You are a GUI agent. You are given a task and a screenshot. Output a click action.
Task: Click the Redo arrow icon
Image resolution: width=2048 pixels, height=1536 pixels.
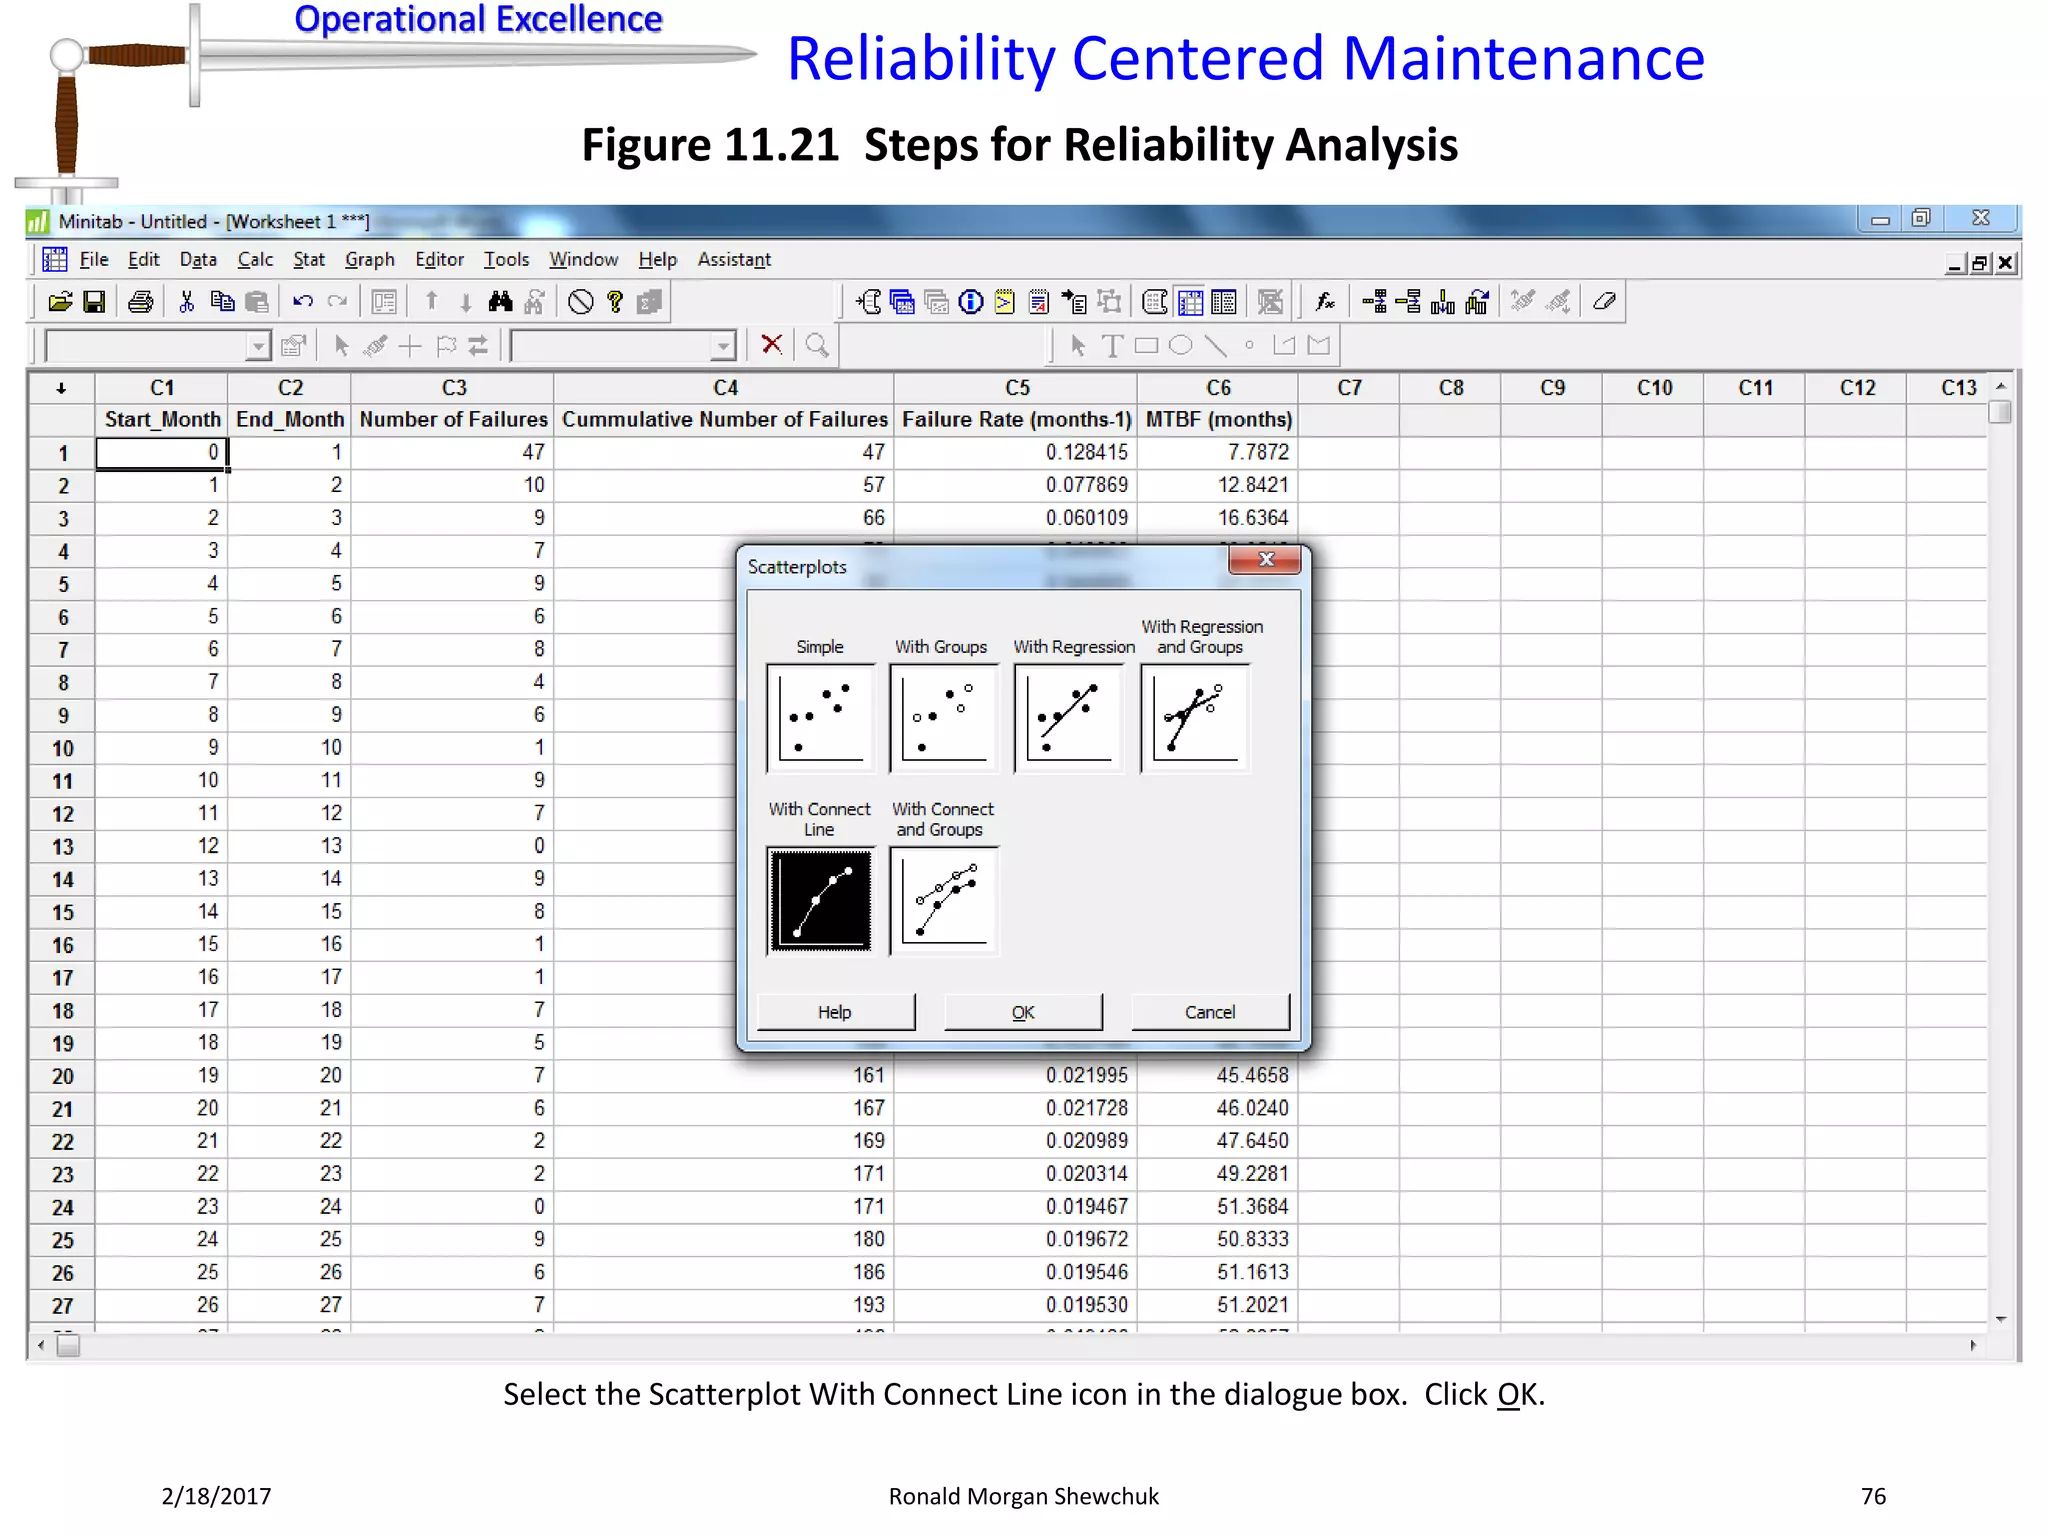pos(338,302)
